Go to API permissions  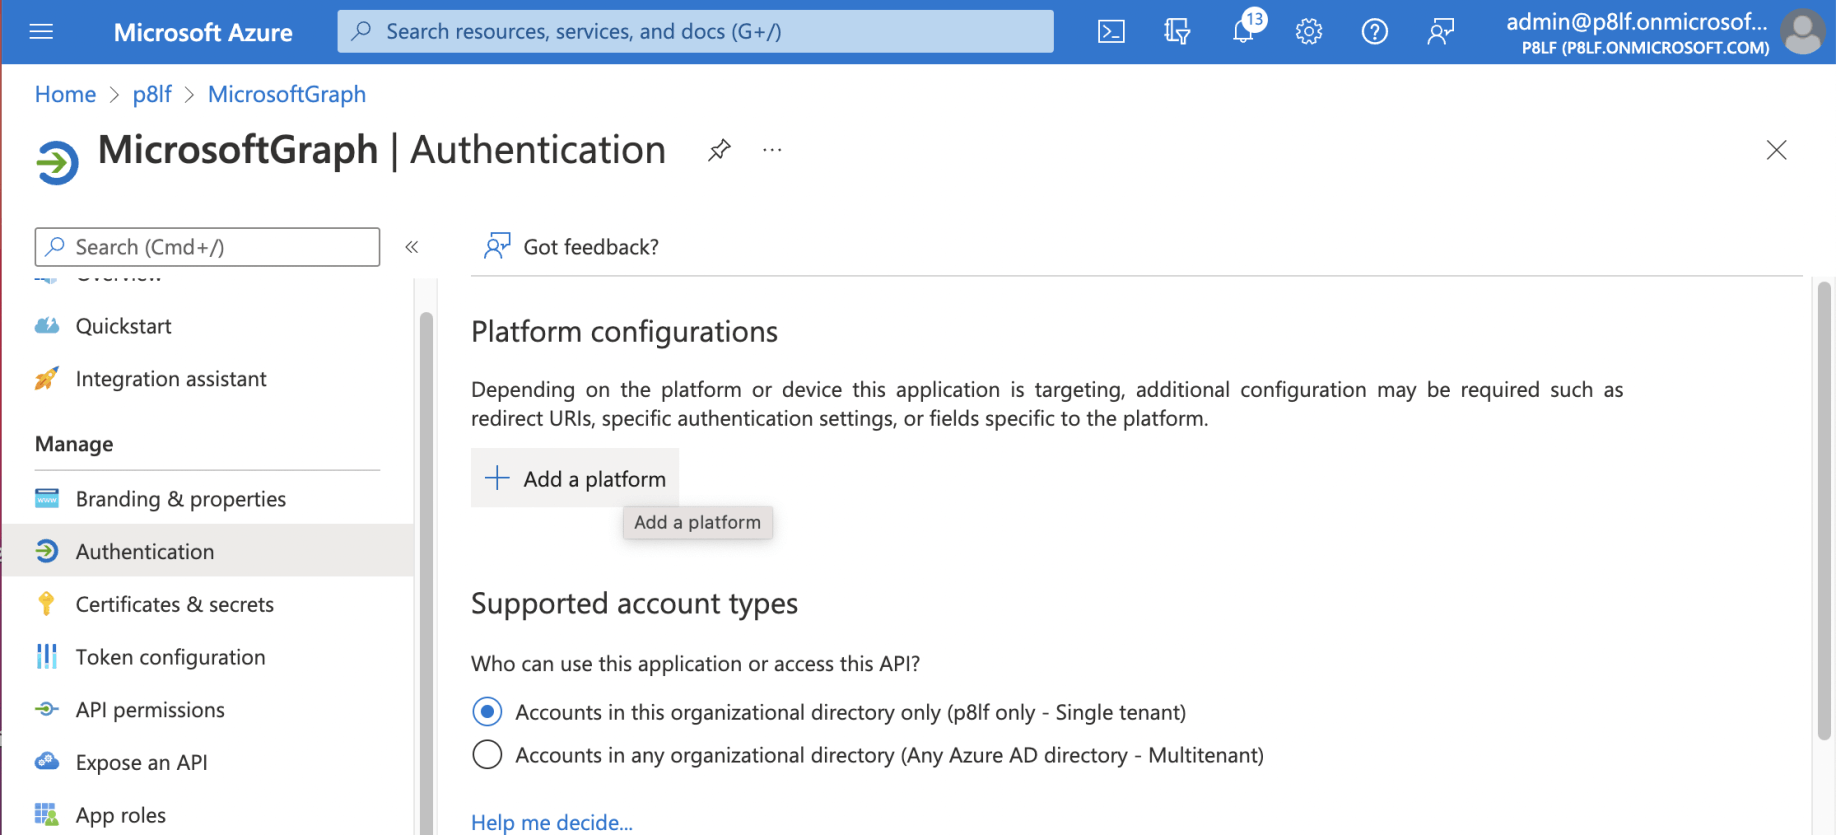(150, 710)
